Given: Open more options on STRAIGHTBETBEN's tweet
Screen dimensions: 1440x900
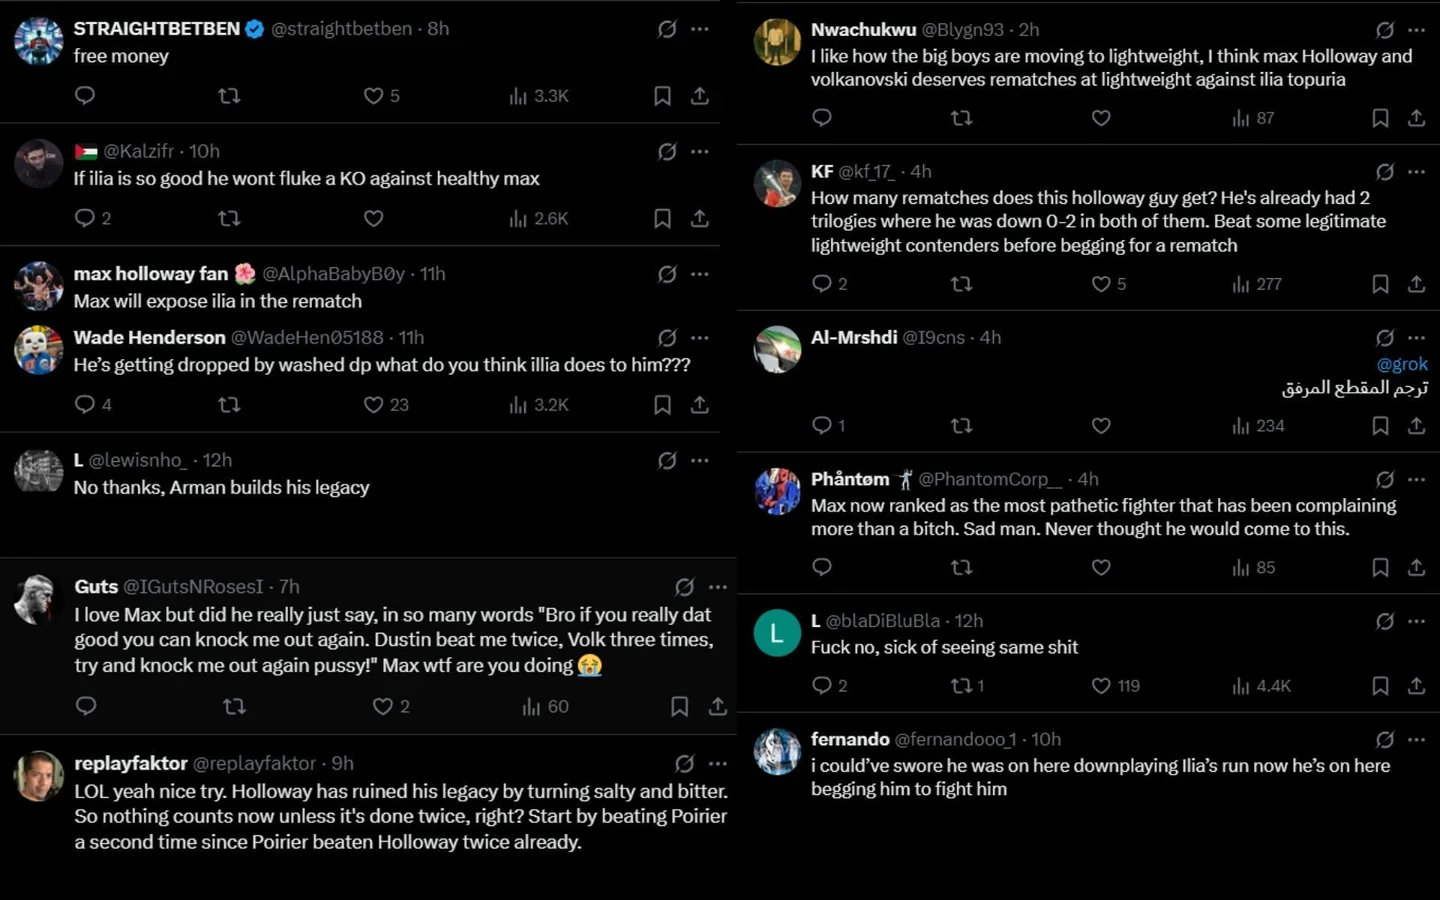Looking at the screenshot, I should click(x=700, y=29).
